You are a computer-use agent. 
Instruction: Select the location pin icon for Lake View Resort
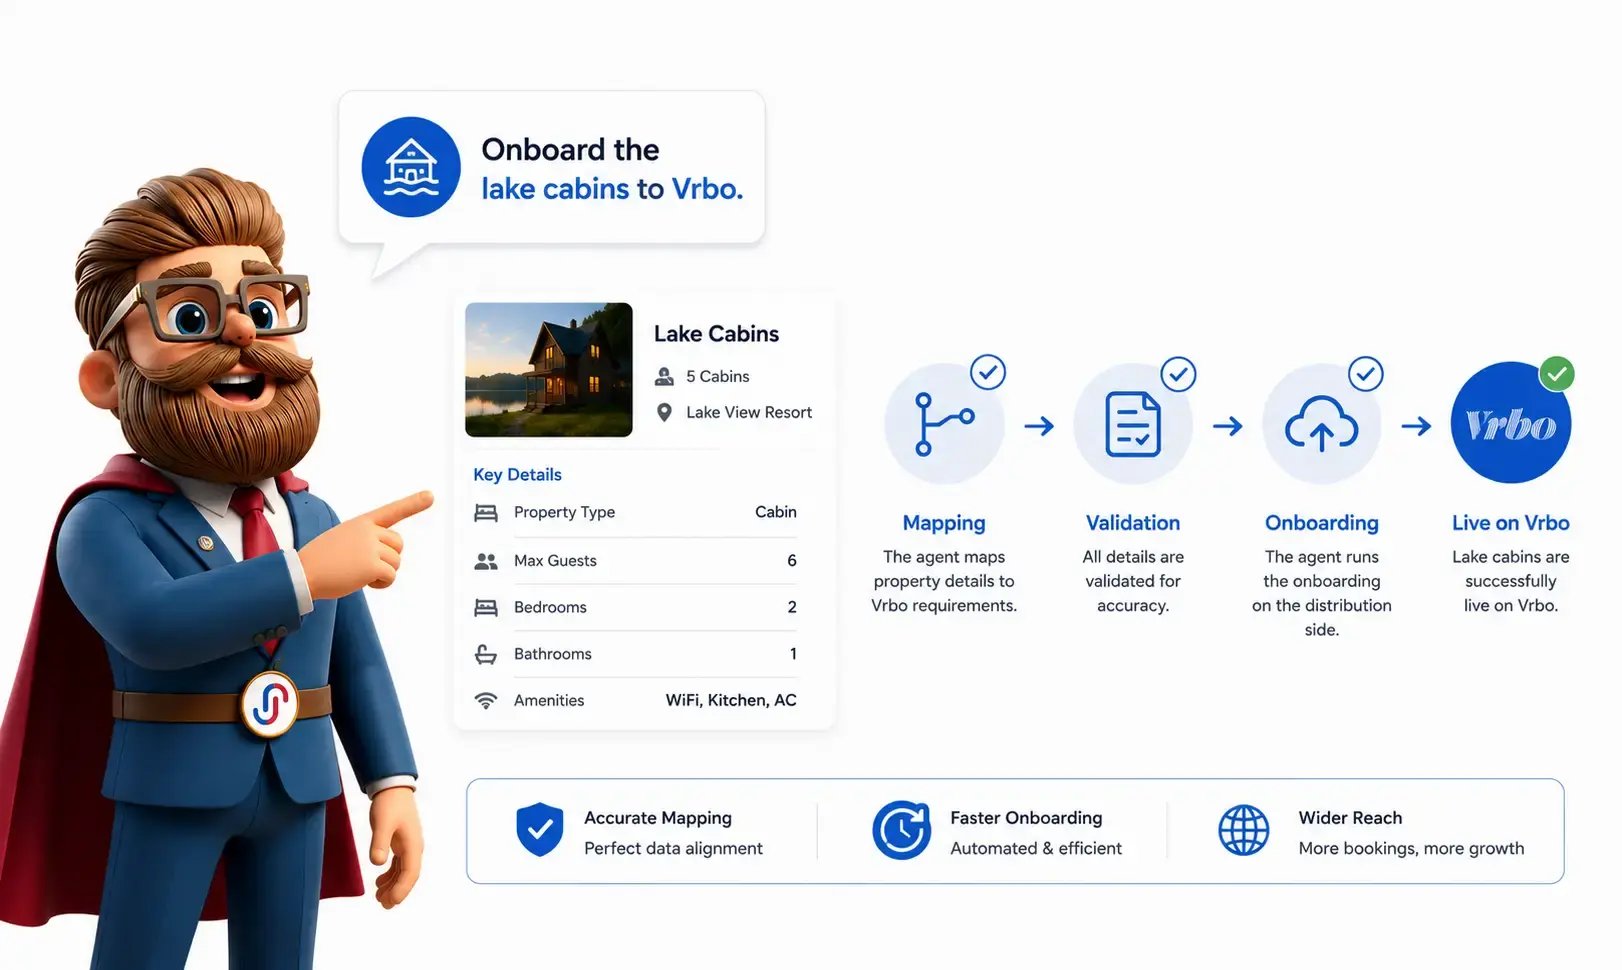[x=664, y=412]
